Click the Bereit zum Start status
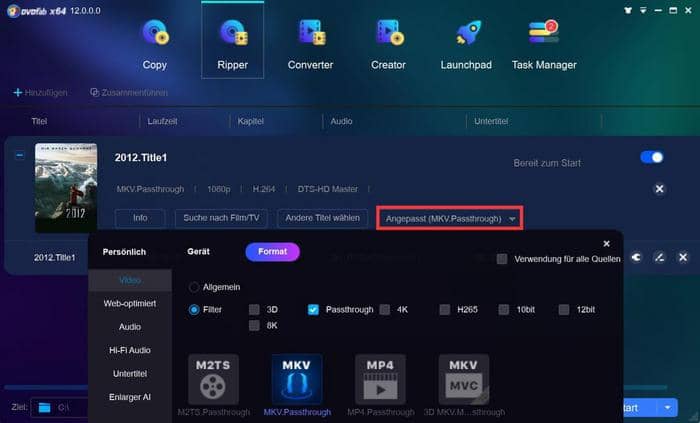The width and height of the screenshot is (700, 423). (547, 163)
